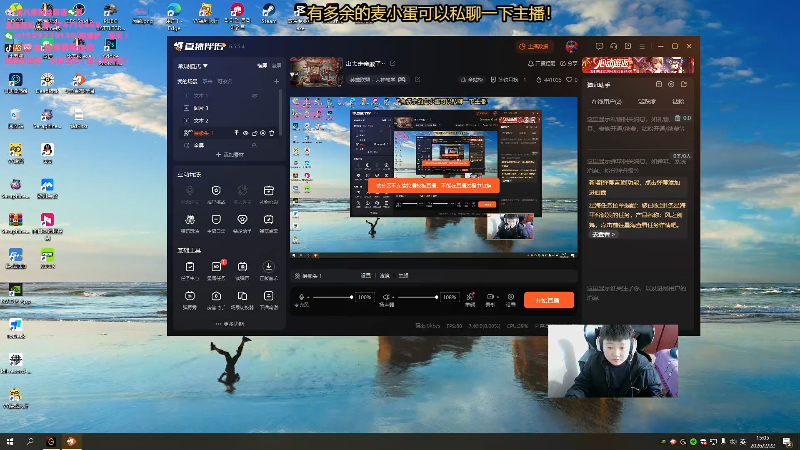Click the share button above preview
The width and height of the screenshot is (800, 450).
568,64
